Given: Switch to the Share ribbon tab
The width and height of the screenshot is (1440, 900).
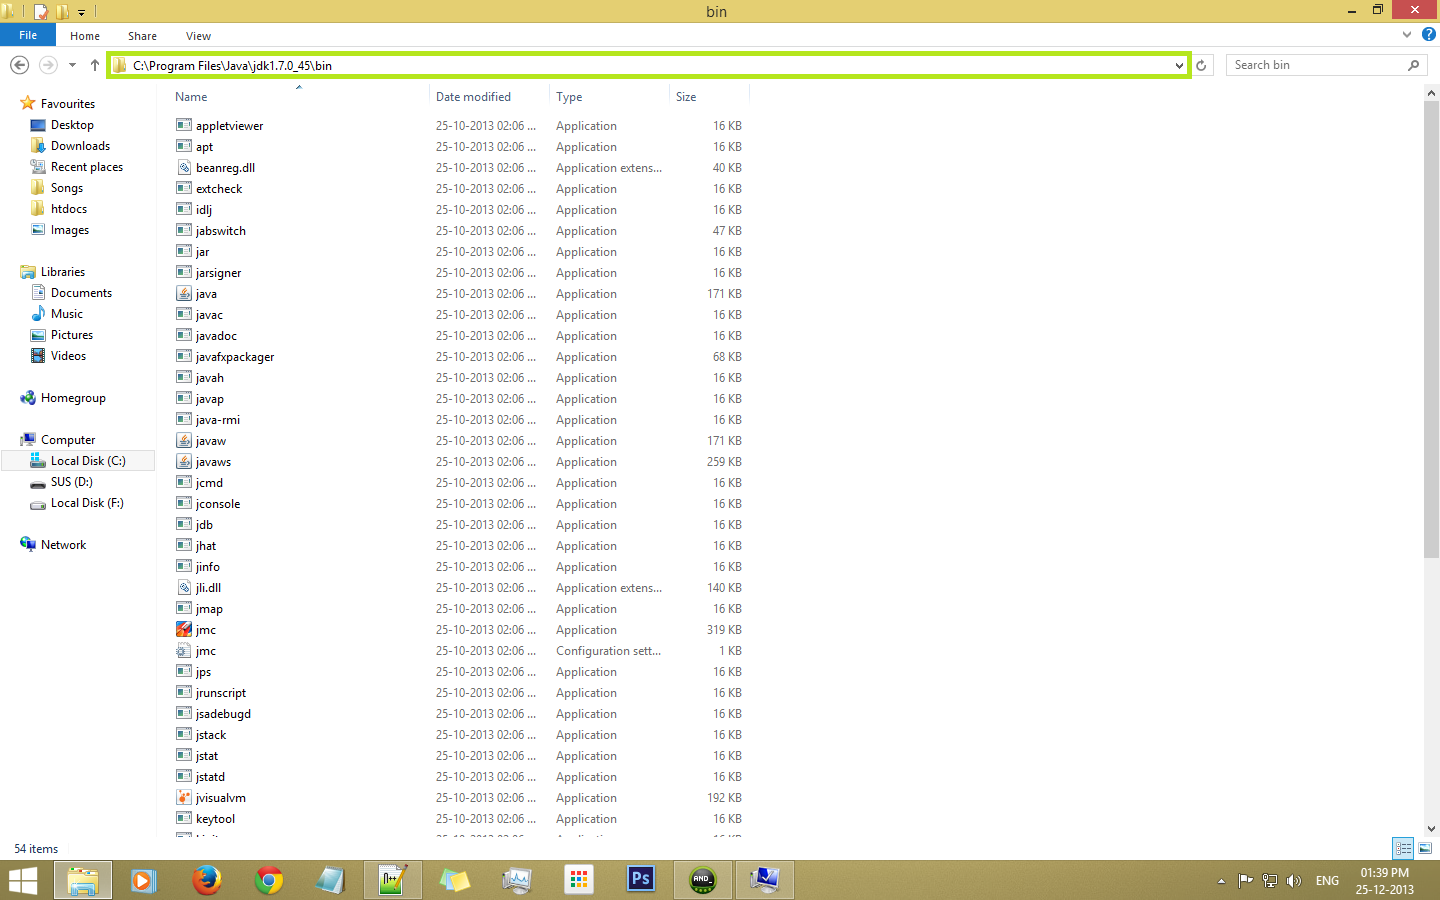Looking at the screenshot, I should [x=142, y=36].
